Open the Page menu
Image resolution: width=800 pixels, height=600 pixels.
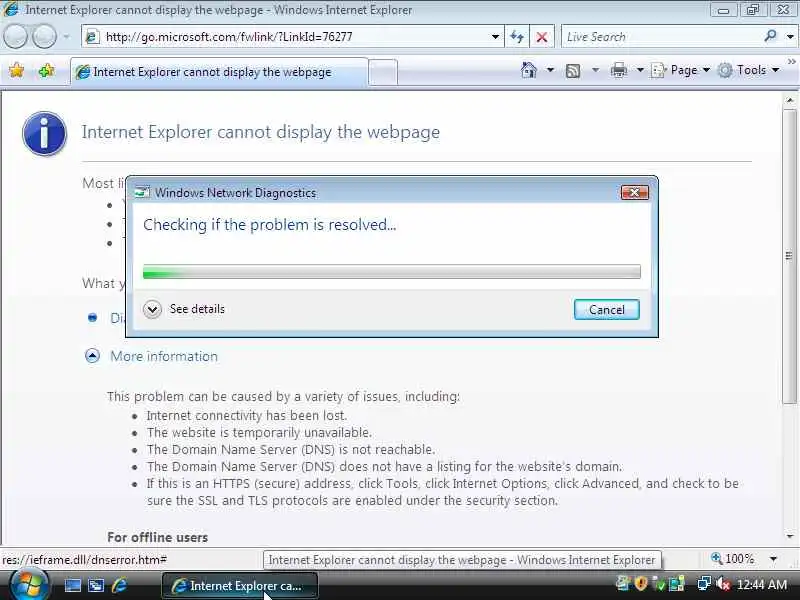pos(681,70)
